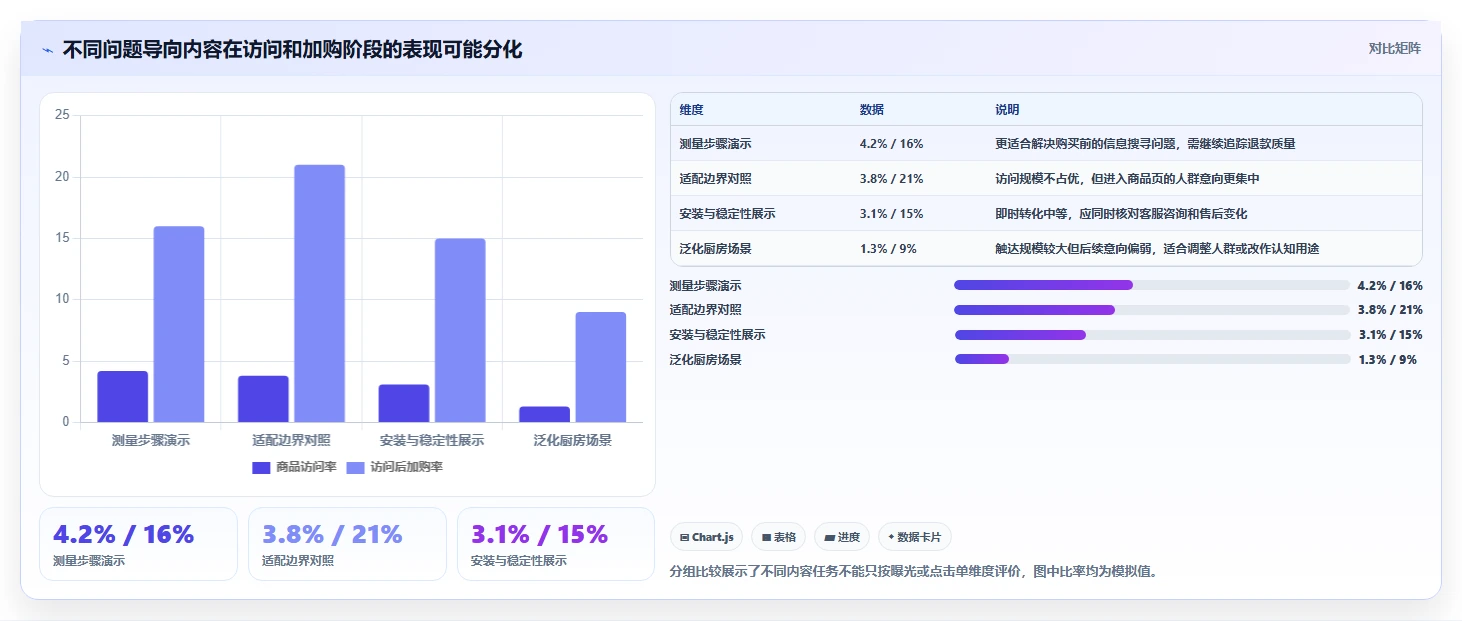Click the y-axis tick value 25

pos(62,115)
